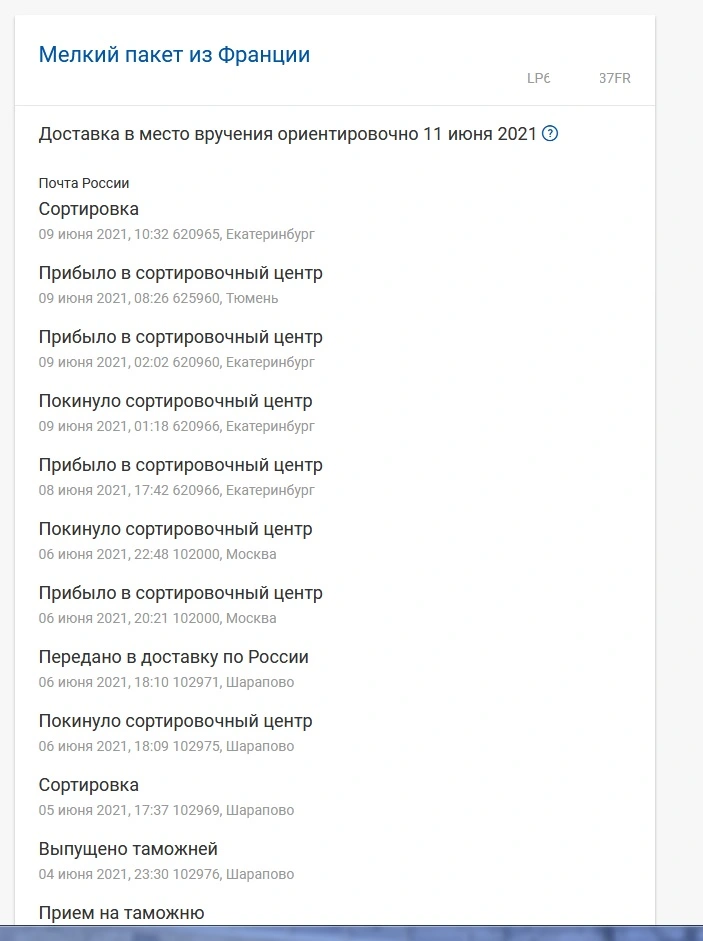Click the 'Прибыло в сортировочный центр' Тюмень entry

(x=181, y=273)
